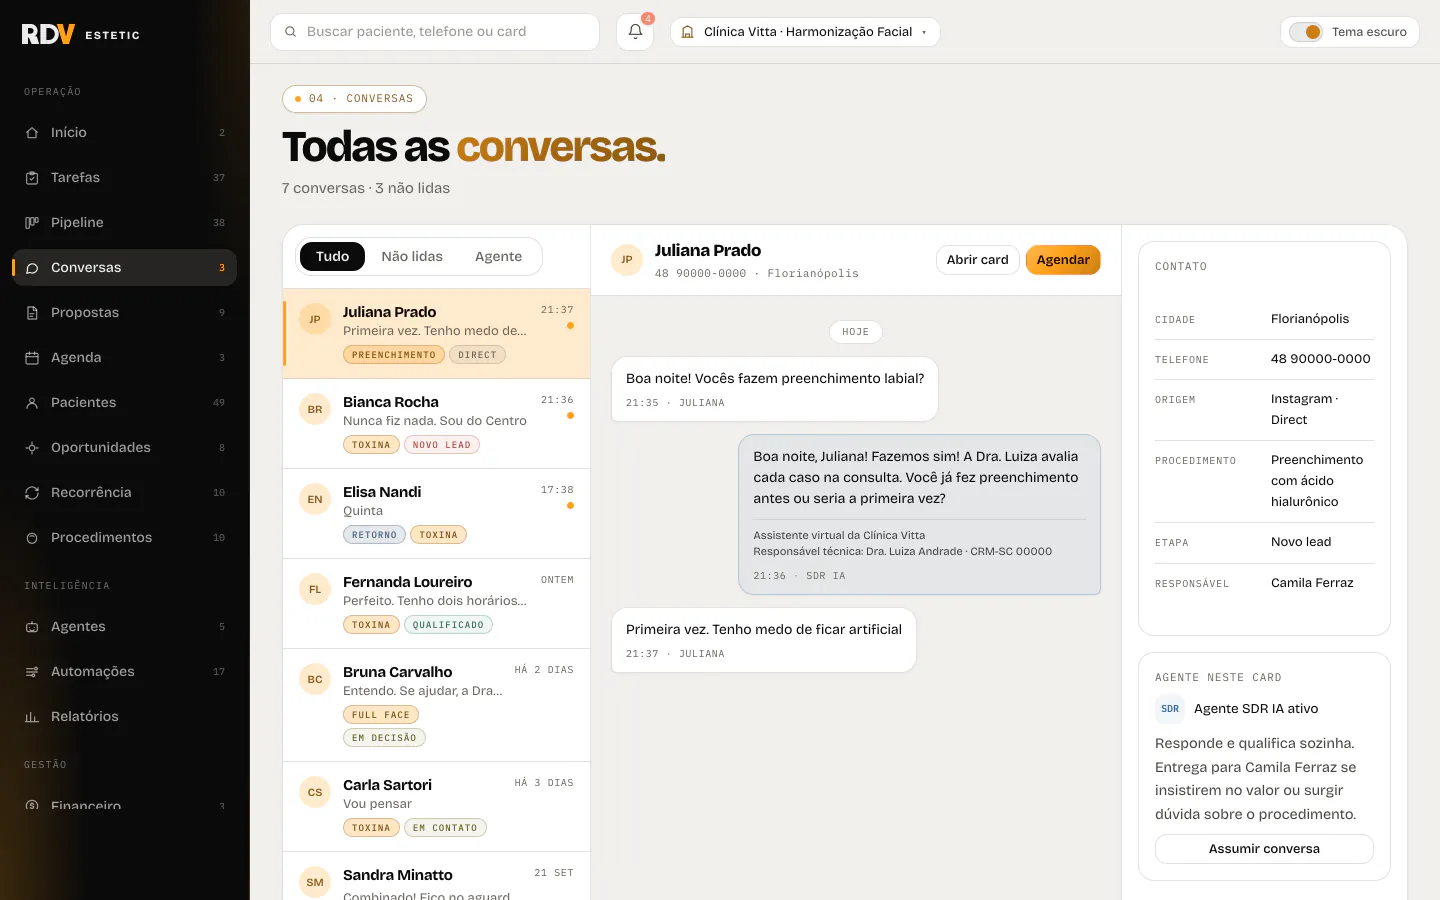Open the Pipeline board icon

pyautogui.click(x=32, y=222)
